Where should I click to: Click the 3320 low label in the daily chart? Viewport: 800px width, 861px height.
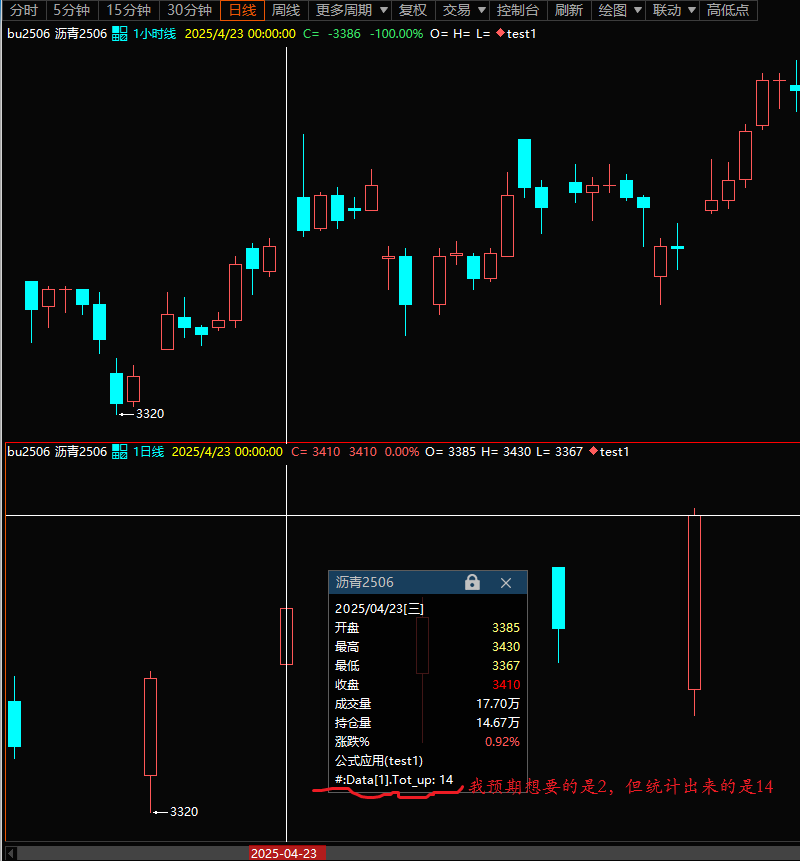(184, 812)
